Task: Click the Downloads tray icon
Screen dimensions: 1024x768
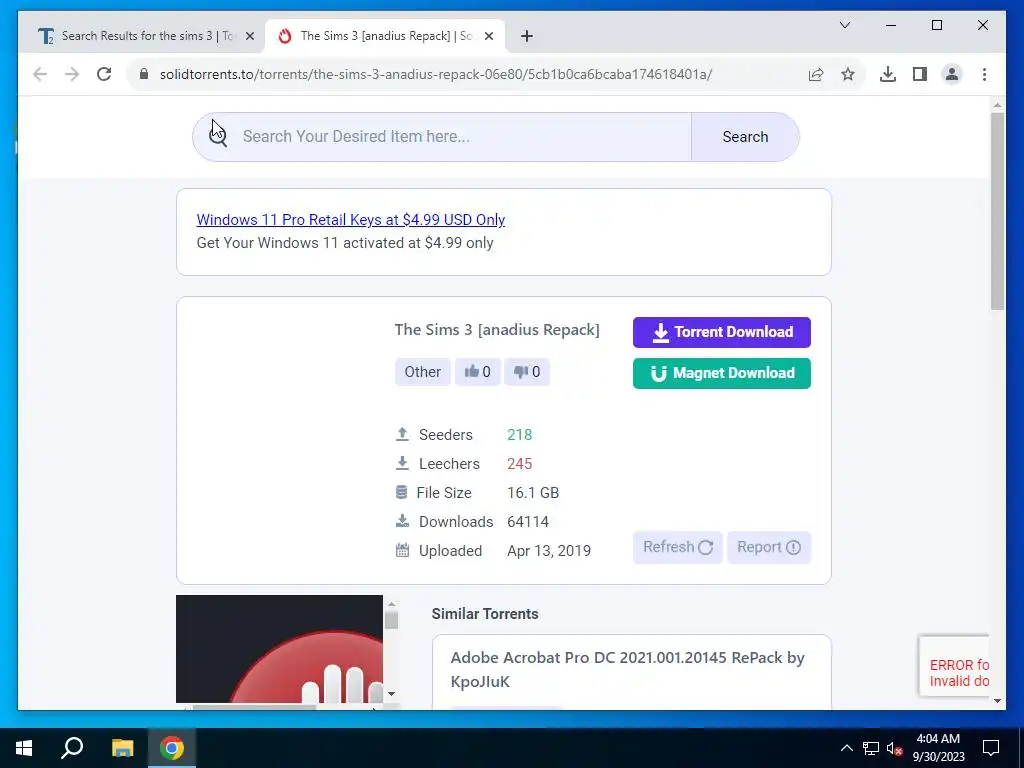Action: click(402, 521)
